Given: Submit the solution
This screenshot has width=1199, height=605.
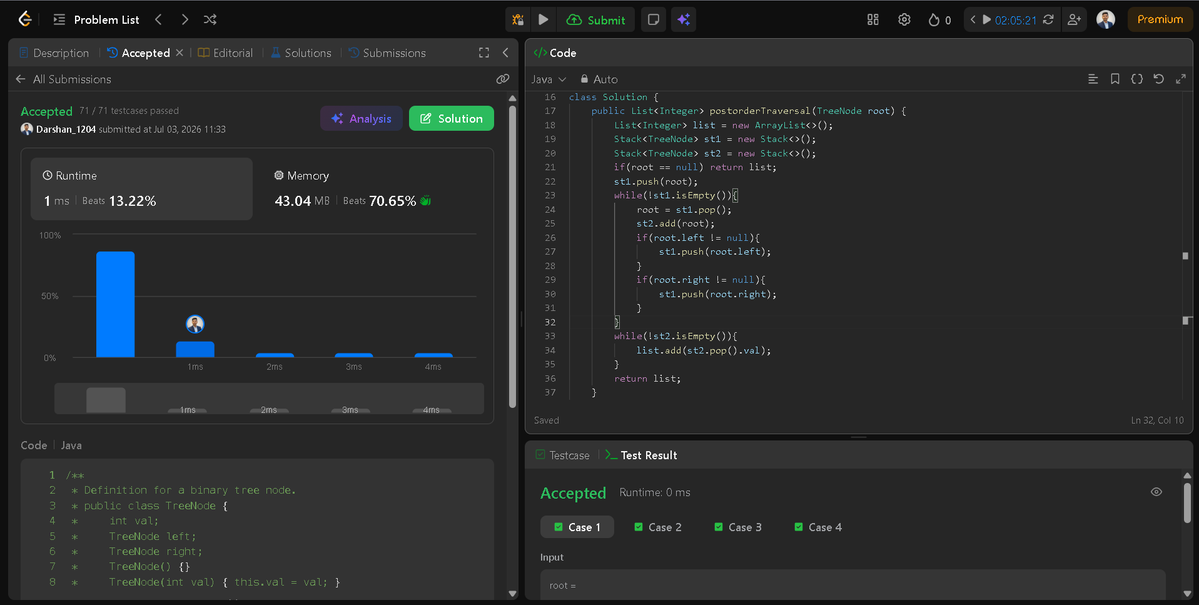Looking at the screenshot, I should pyautogui.click(x=596, y=20).
